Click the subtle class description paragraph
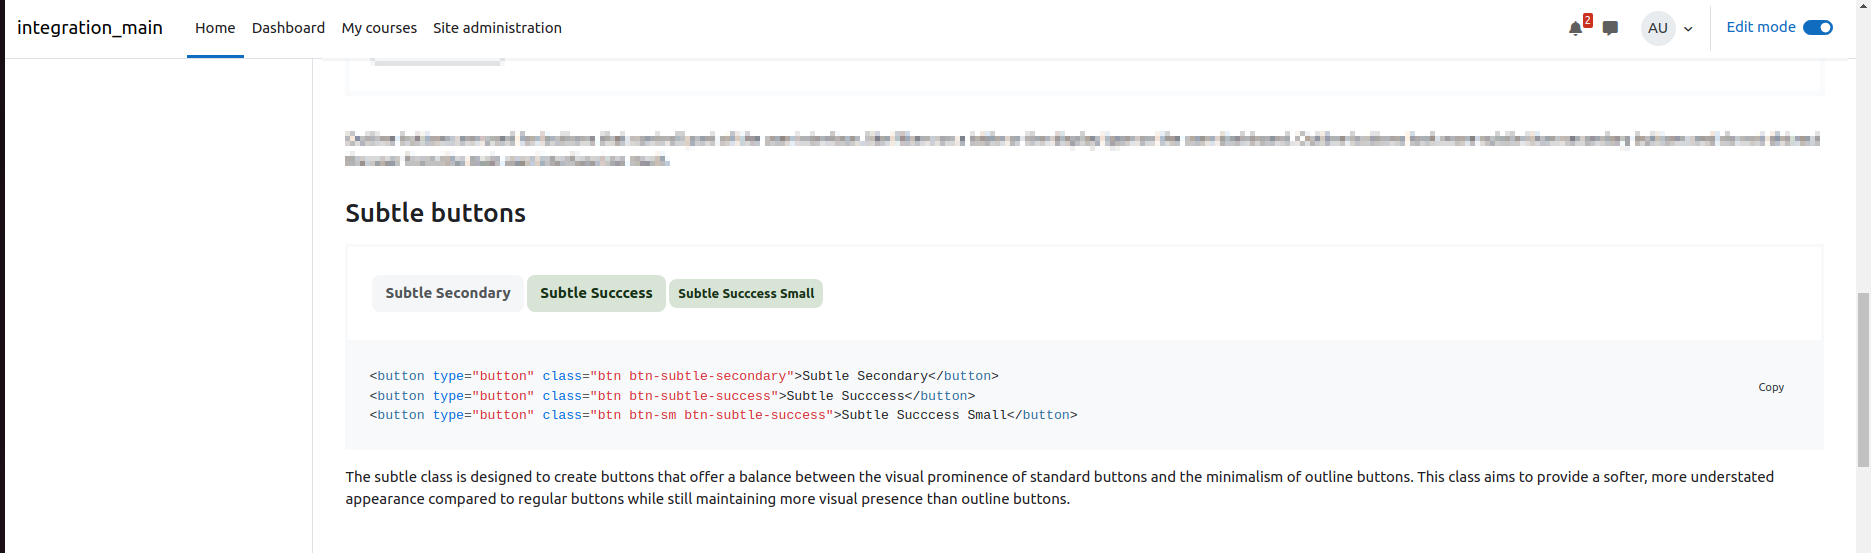The image size is (1871, 553). point(1060,488)
